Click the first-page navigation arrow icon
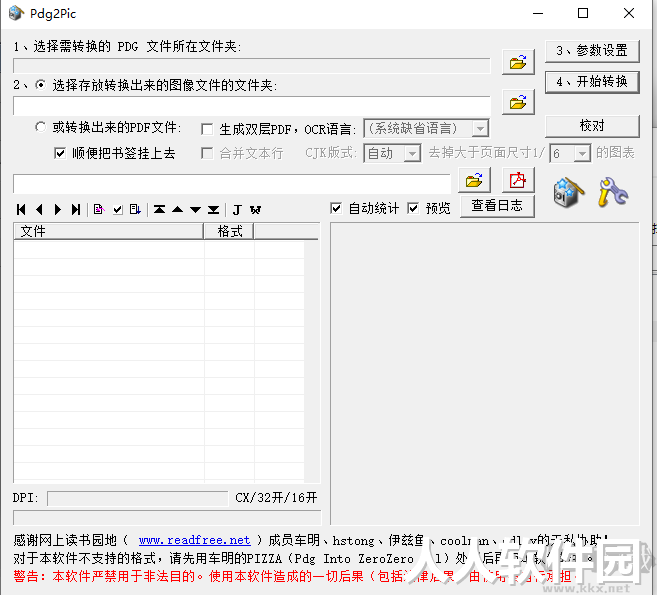Viewport: 657px width, 595px height. (21, 210)
